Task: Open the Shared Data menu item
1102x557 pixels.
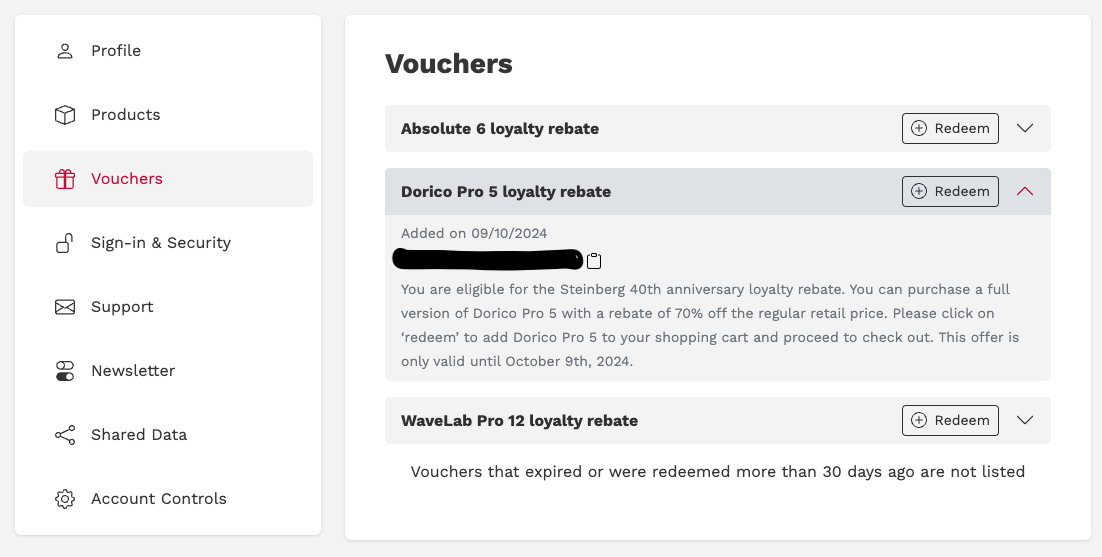Action: click(x=168, y=435)
